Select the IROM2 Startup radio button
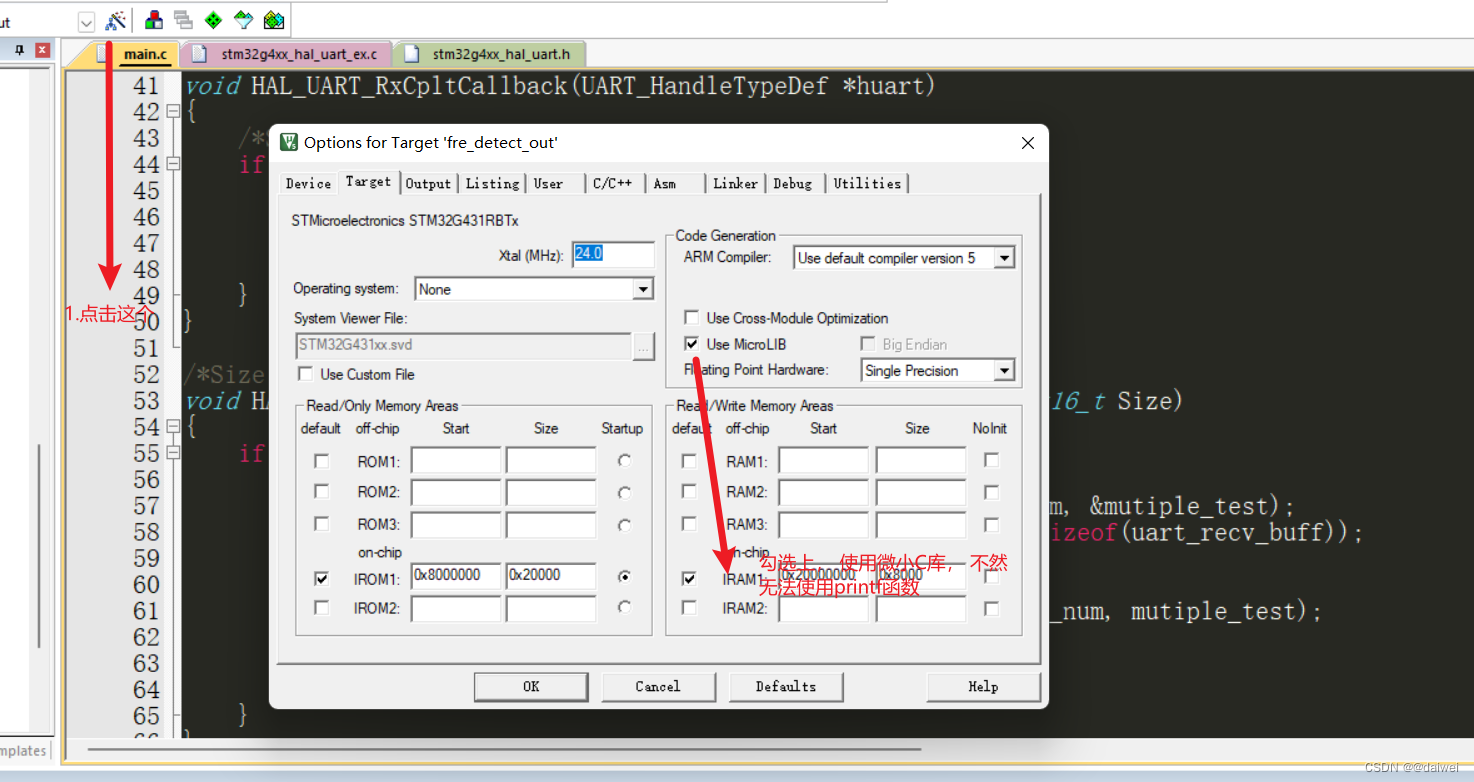This screenshot has height=782, width=1474. tap(625, 607)
